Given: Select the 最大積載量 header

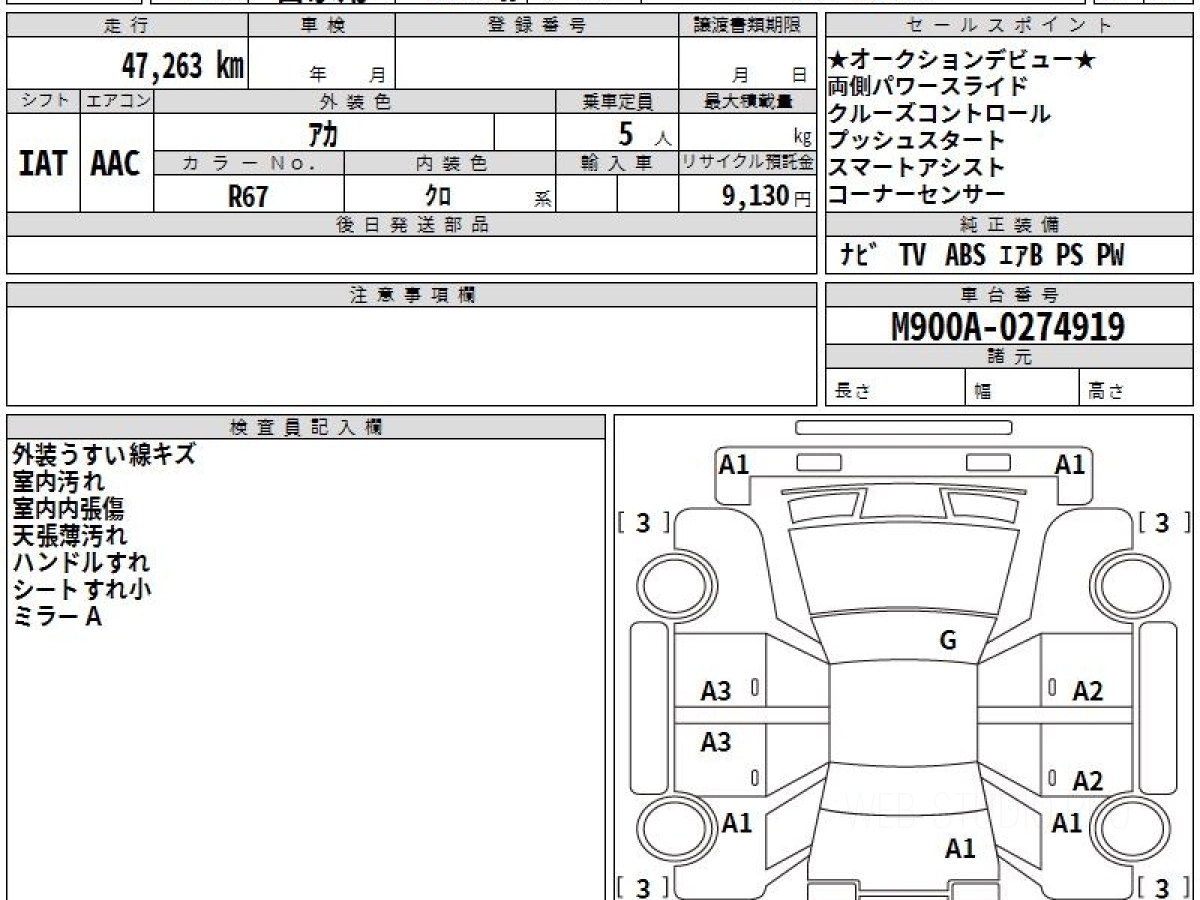Looking at the screenshot, I should (748, 101).
